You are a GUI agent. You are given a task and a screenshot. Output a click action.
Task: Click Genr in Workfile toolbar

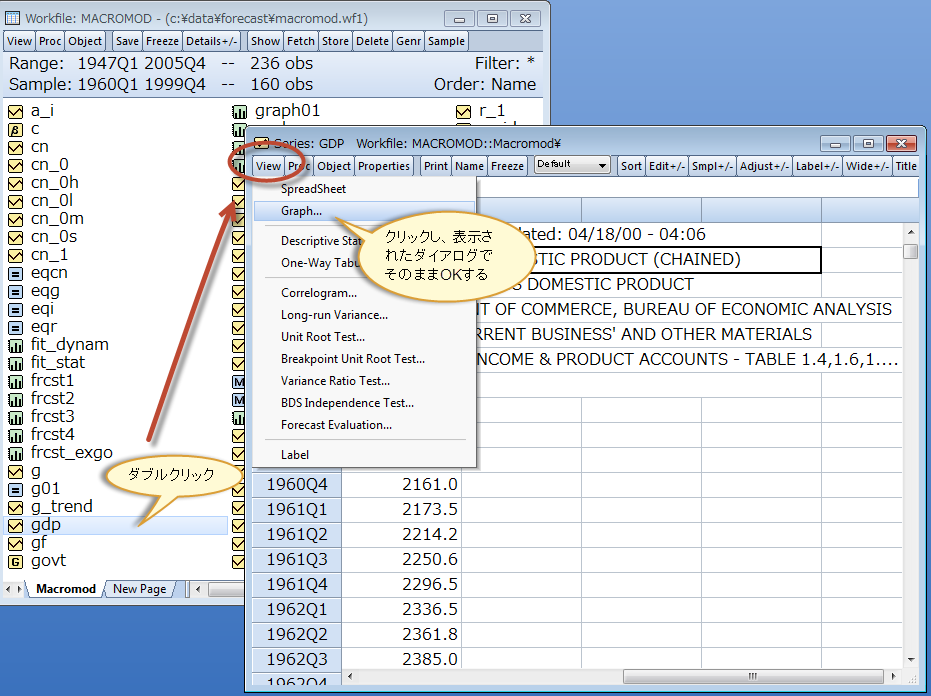[x=408, y=41]
